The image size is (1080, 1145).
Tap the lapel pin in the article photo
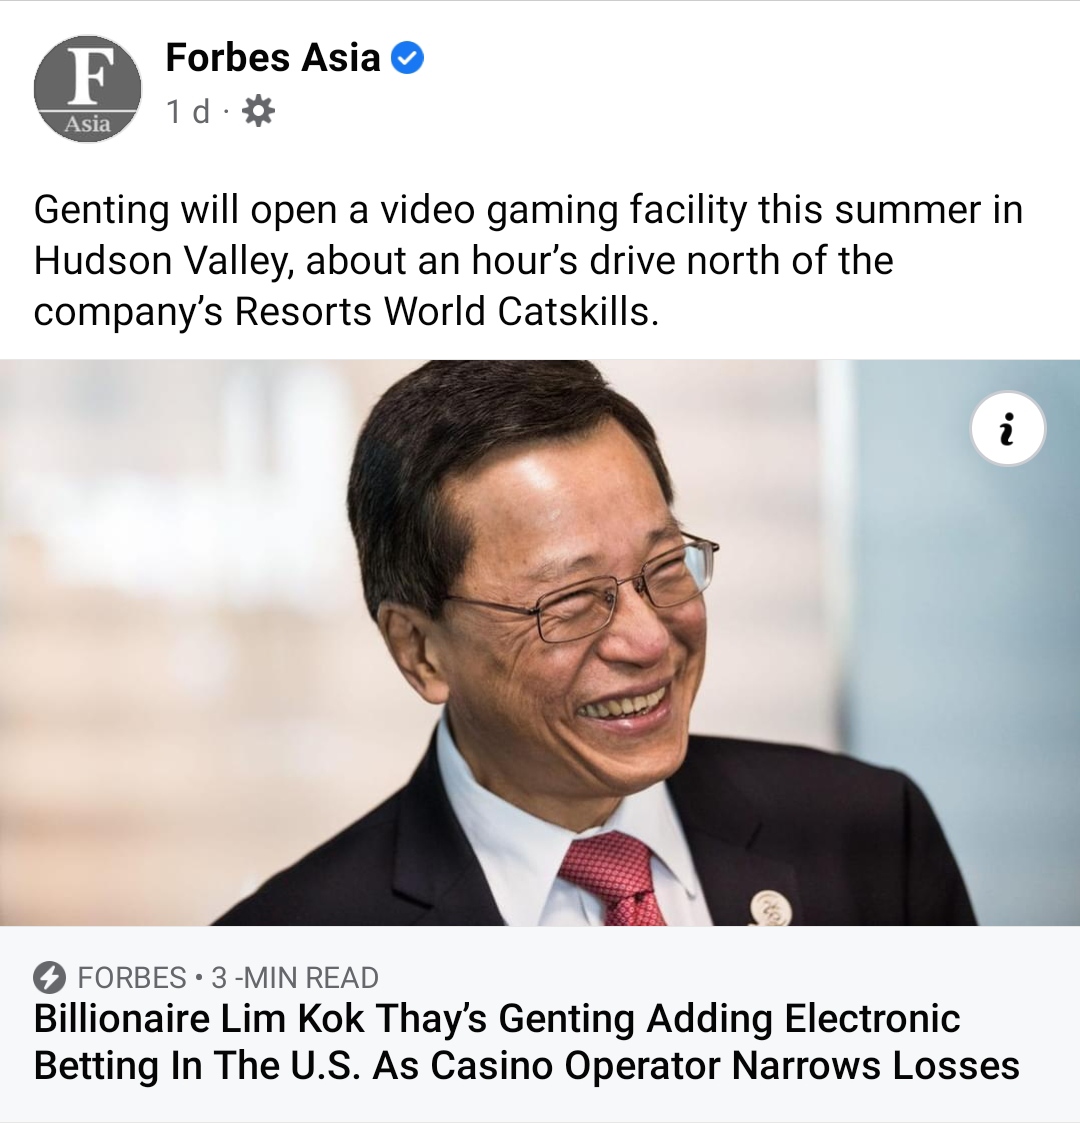coord(771,909)
